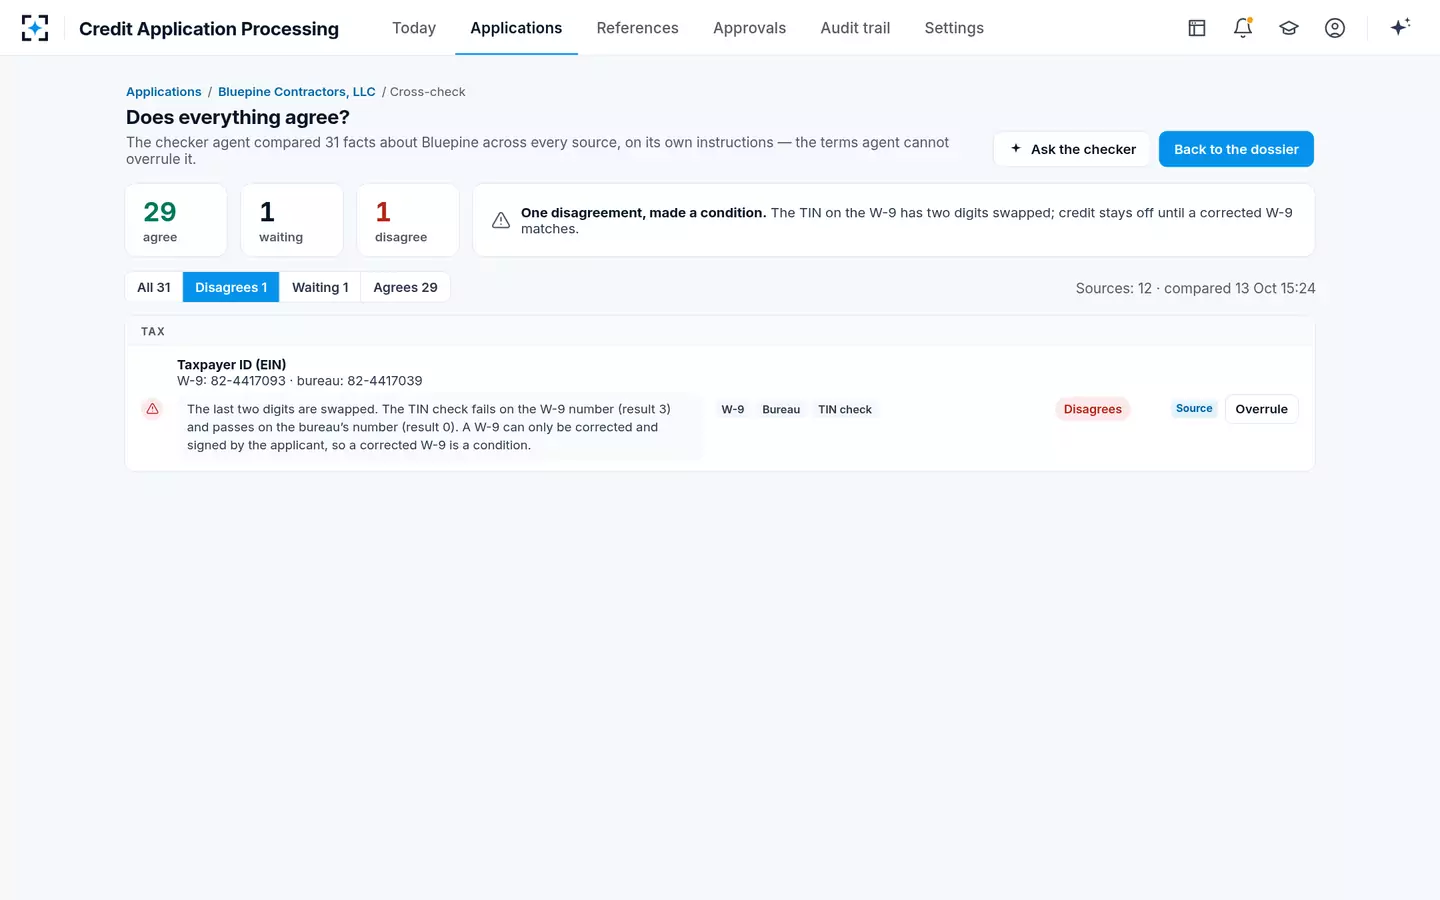Click Ask the checker button

[x=1072, y=149]
